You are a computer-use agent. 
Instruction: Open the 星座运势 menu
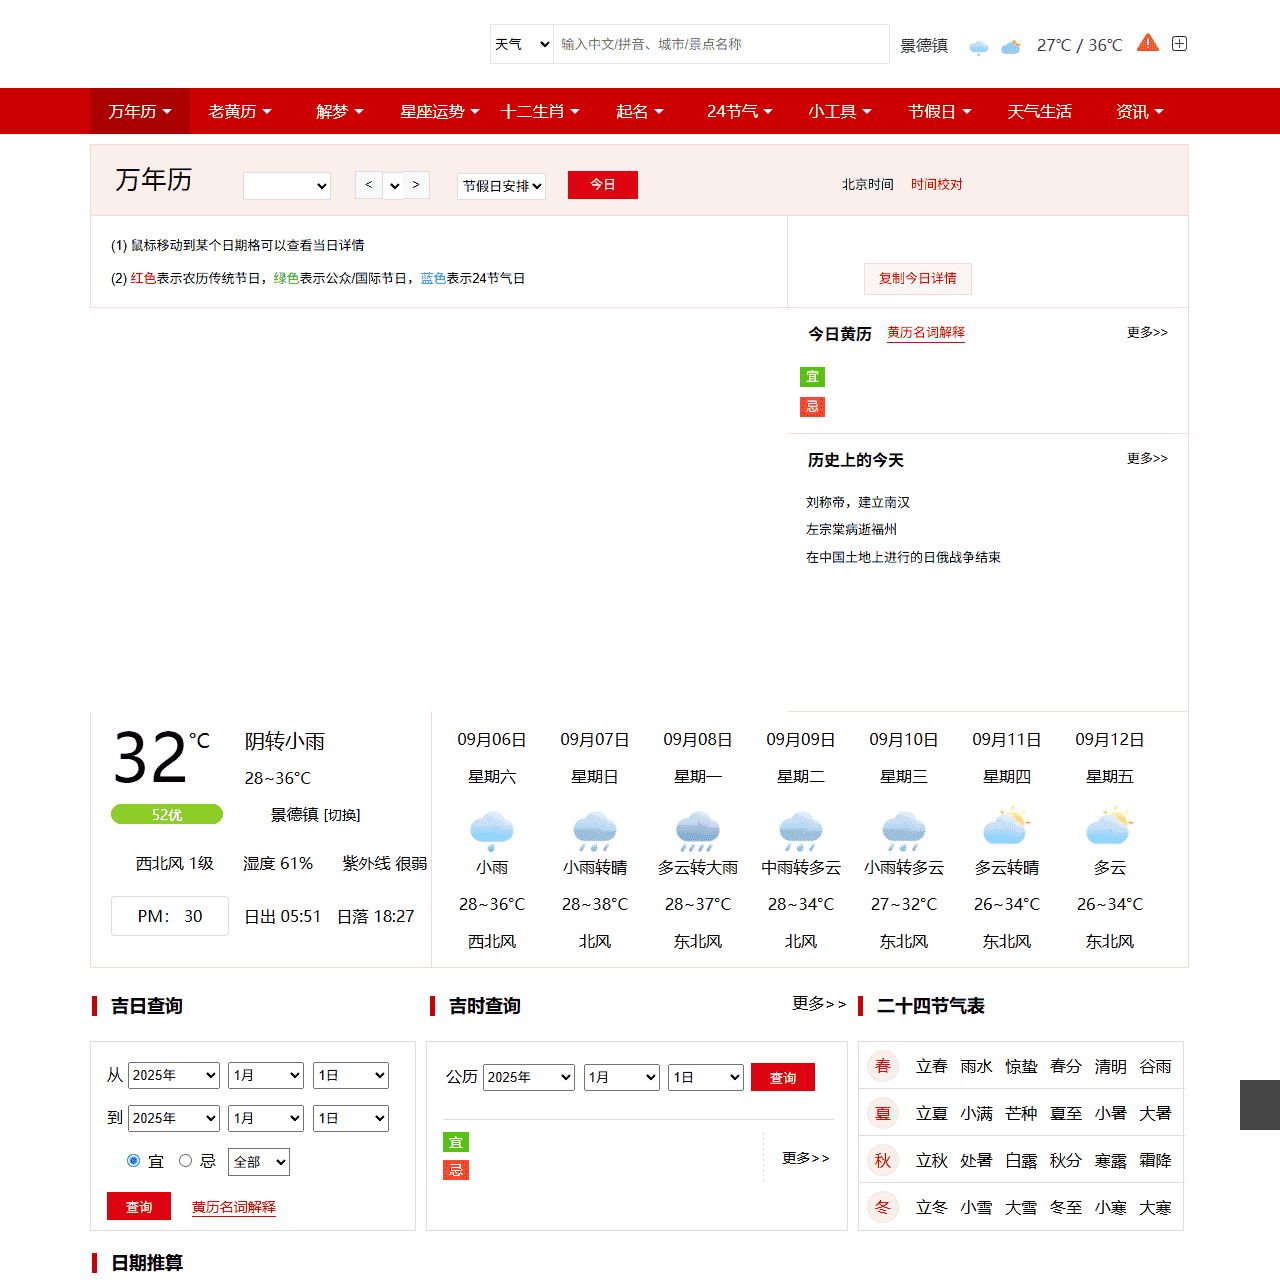(438, 111)
